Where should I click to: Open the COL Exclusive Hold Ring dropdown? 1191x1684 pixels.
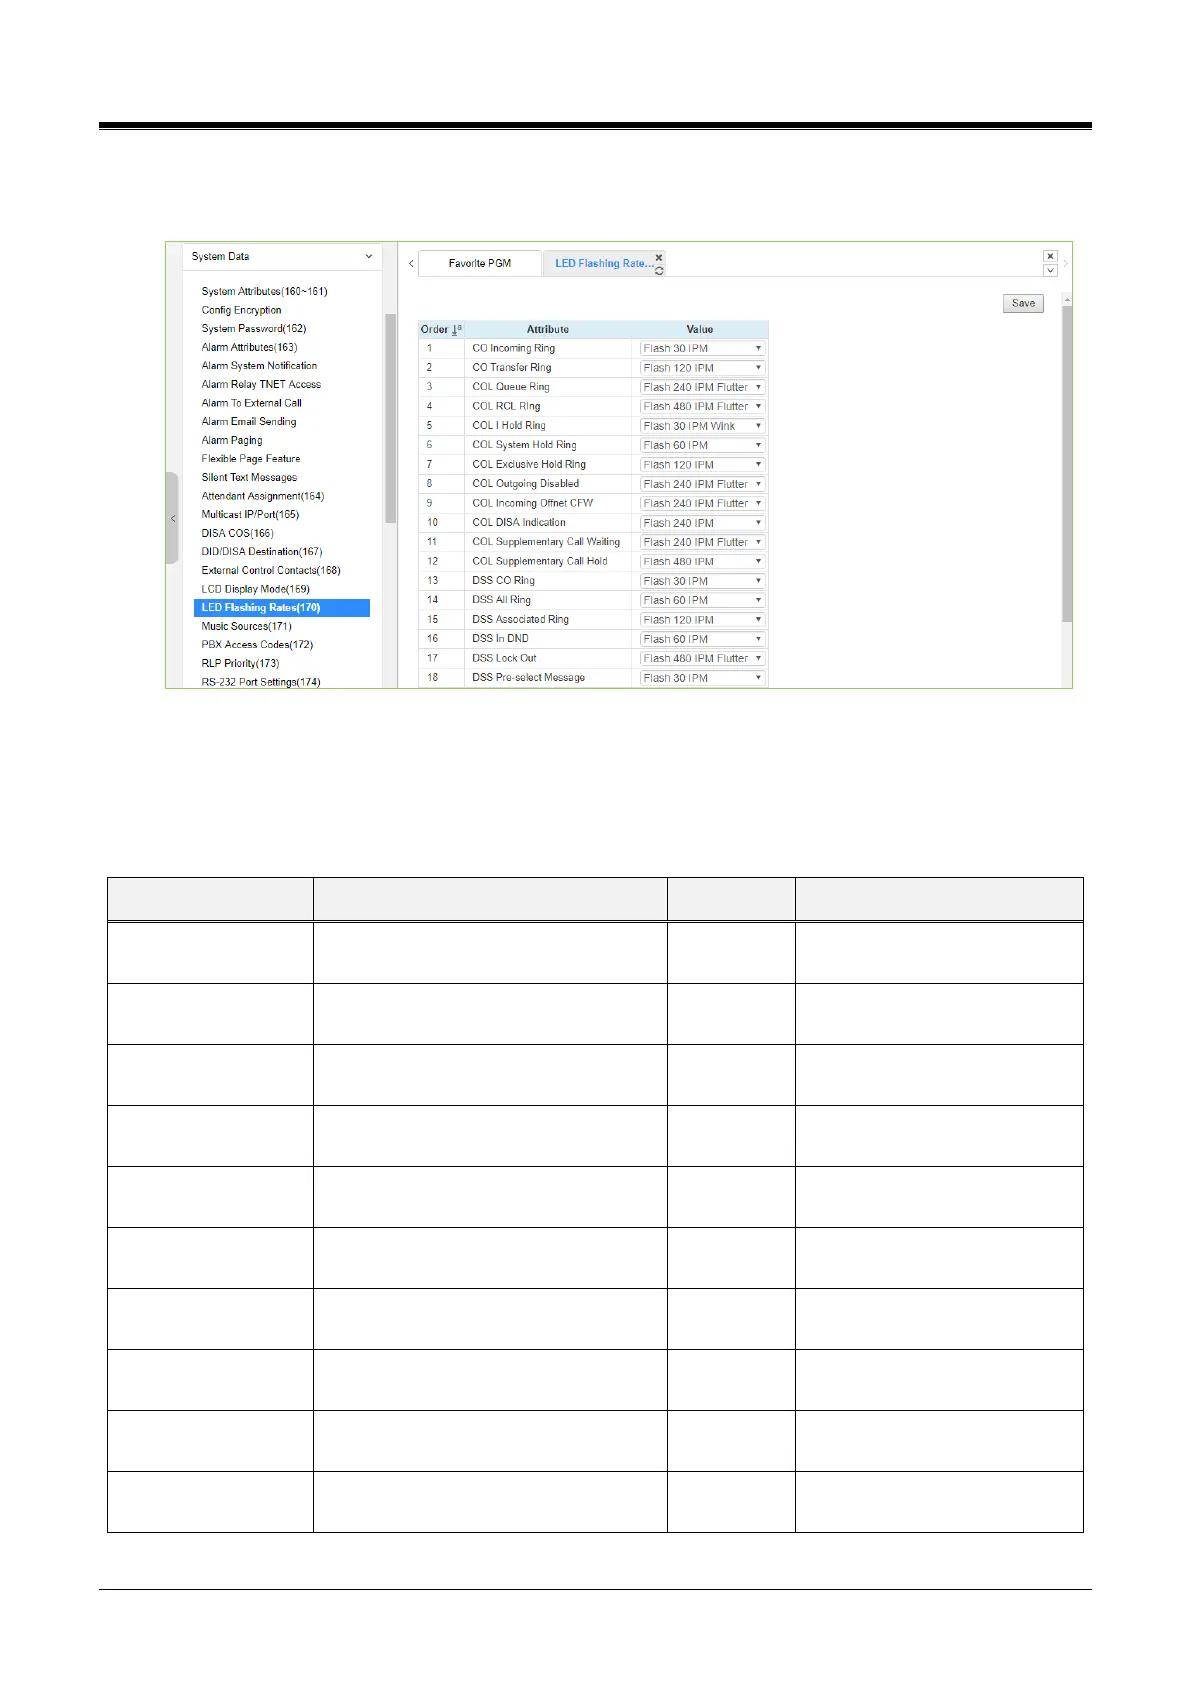tap(702, 465)
